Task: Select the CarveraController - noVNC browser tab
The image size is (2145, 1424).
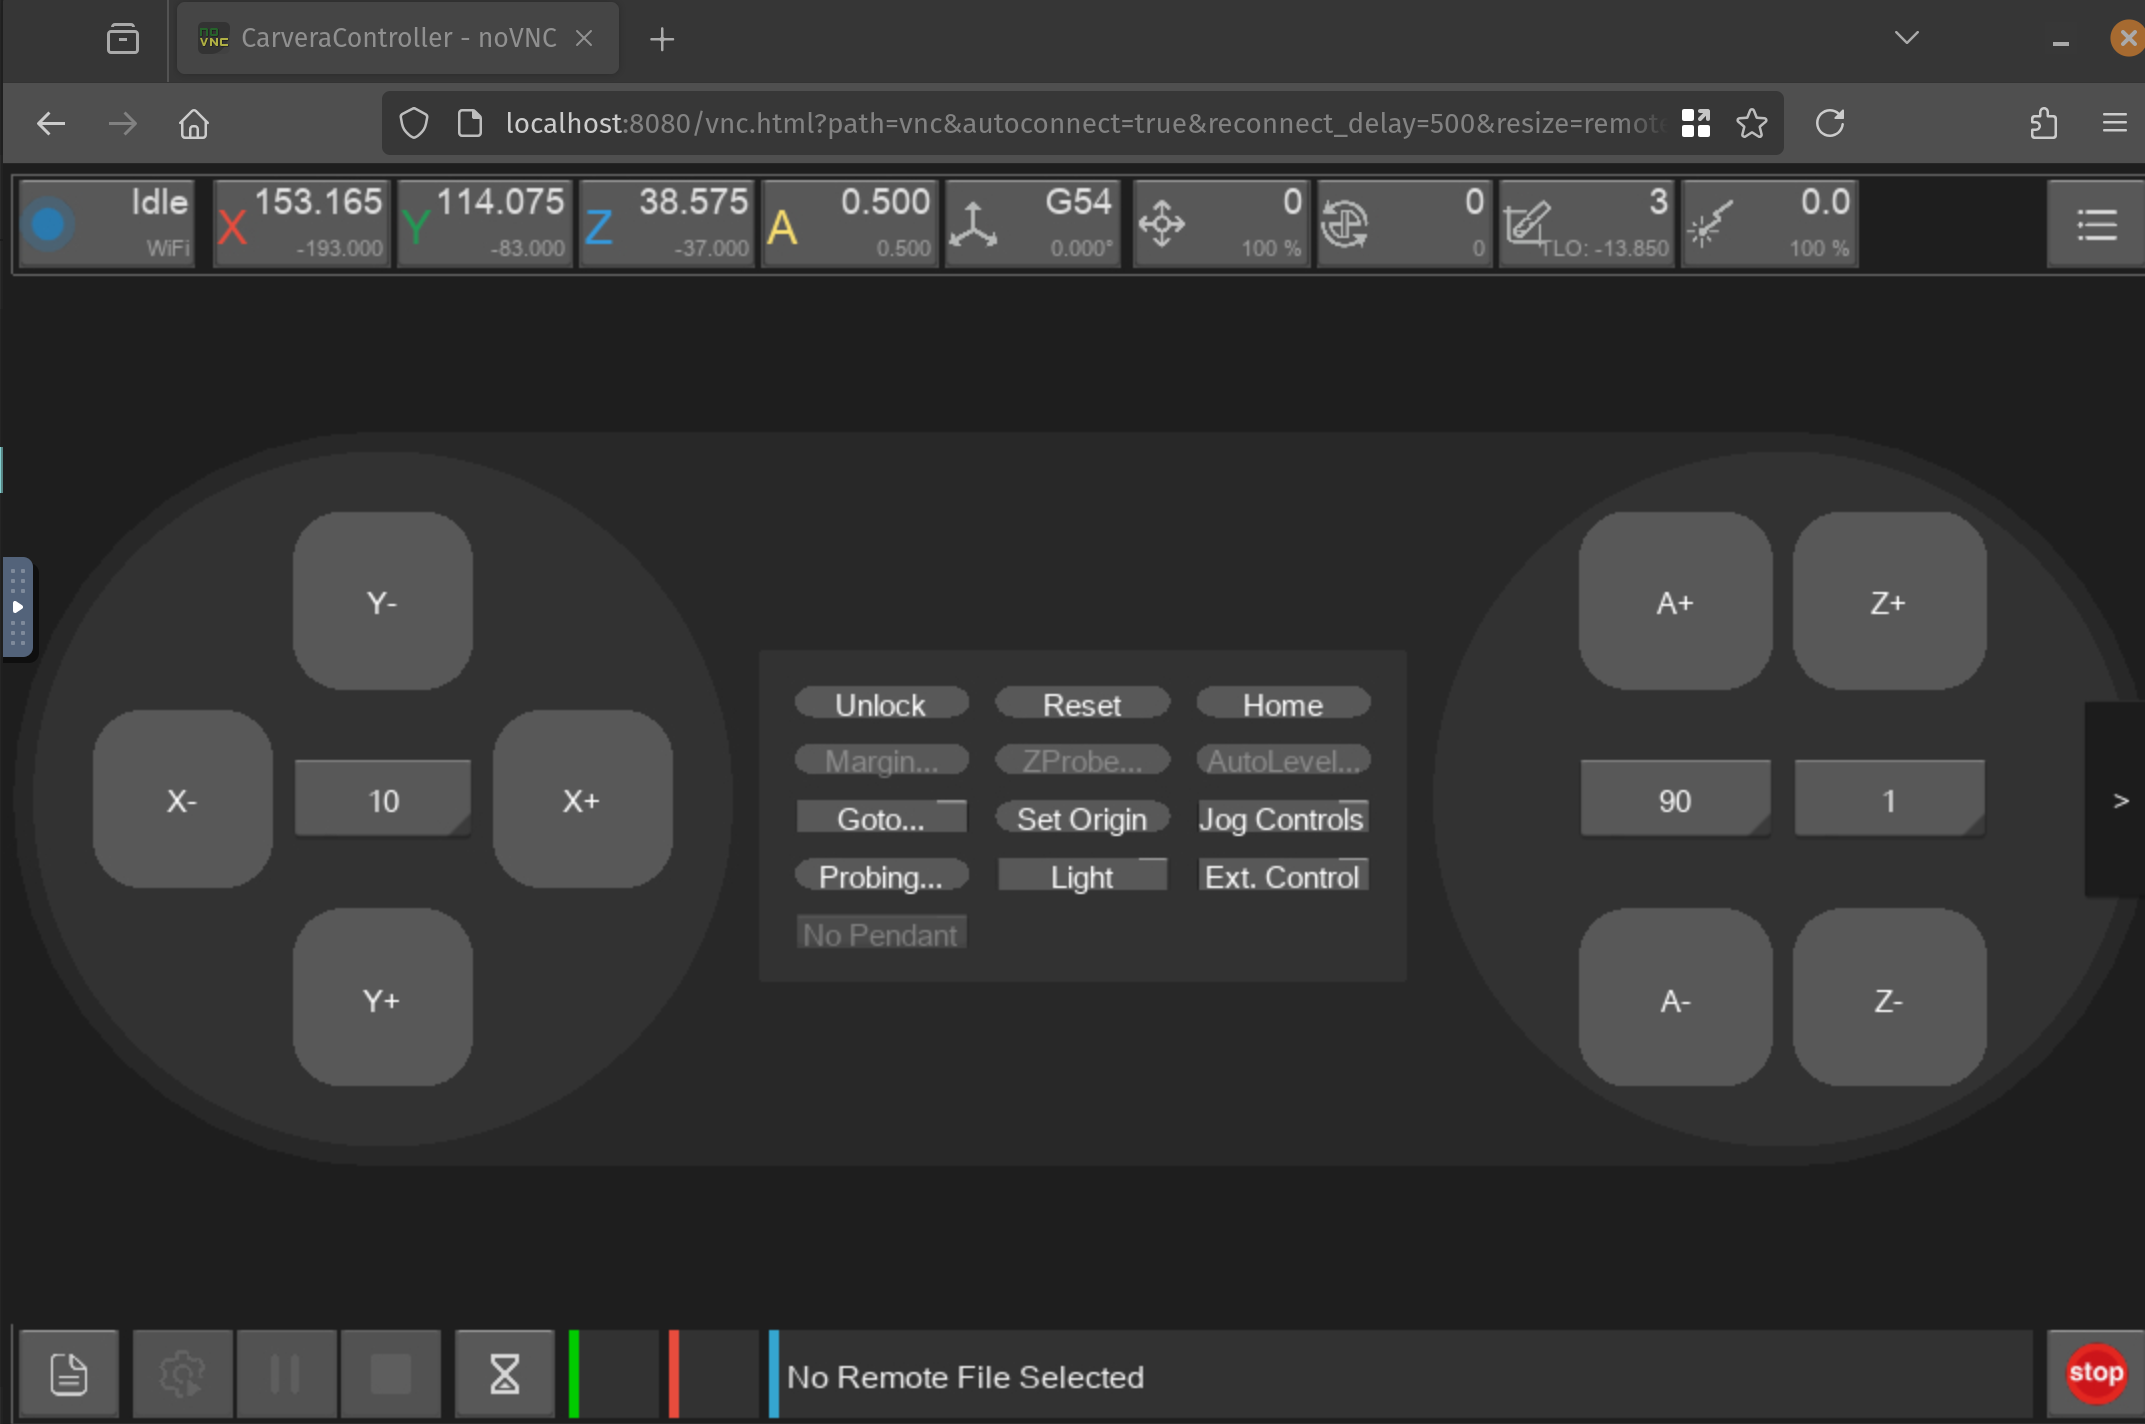Action: [x=397, y=38]
